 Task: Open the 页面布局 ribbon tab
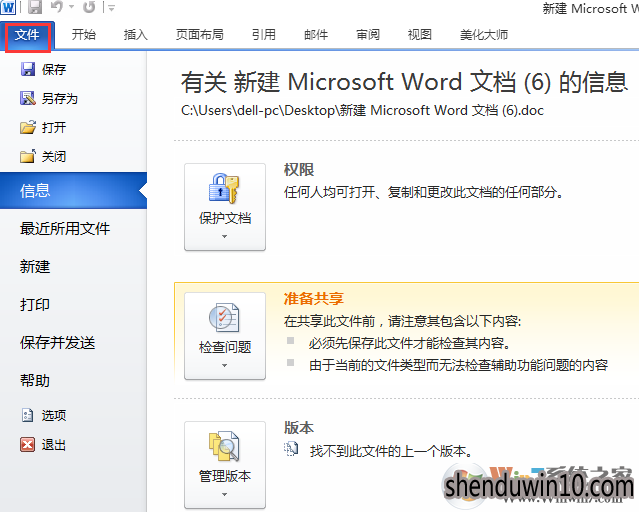pos(200,35)
